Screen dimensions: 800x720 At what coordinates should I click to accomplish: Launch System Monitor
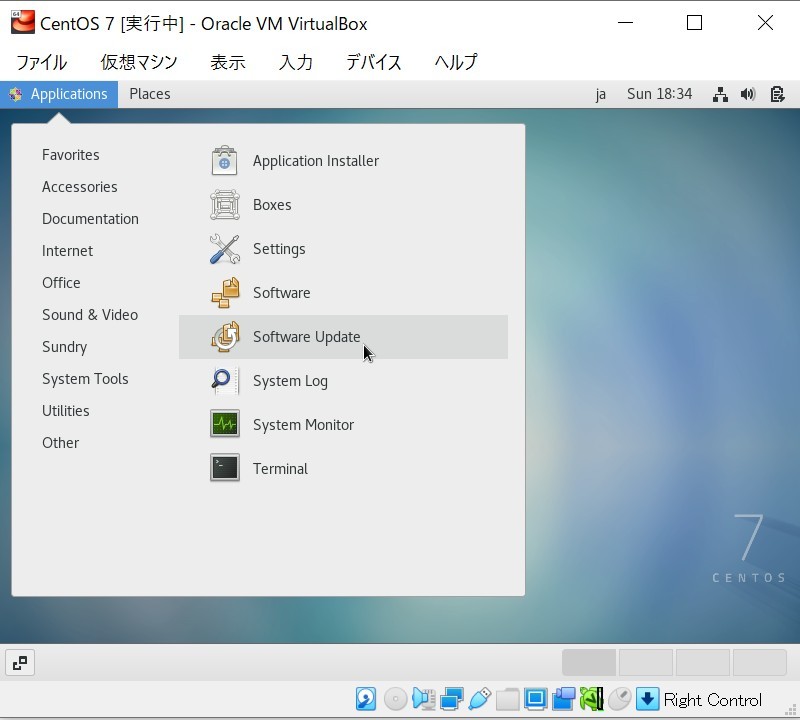click(x=343, y=425)
